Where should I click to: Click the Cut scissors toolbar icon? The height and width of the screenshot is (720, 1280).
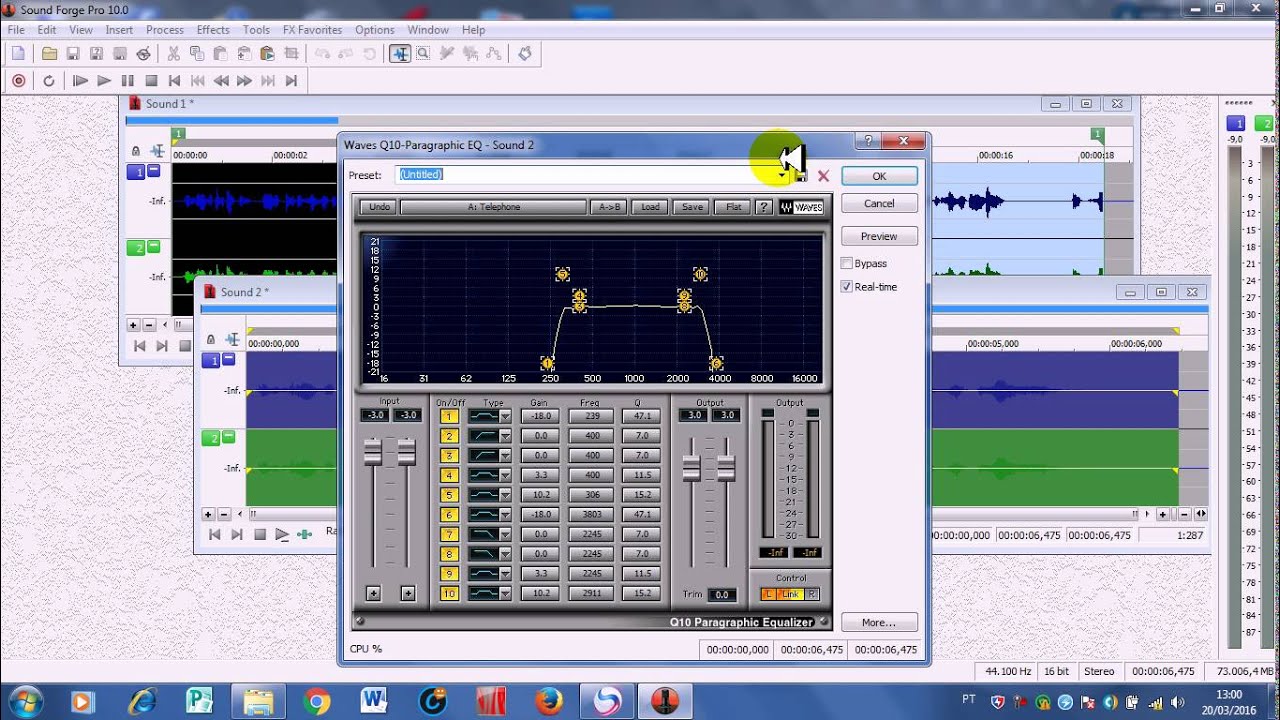tap(173, 54)
